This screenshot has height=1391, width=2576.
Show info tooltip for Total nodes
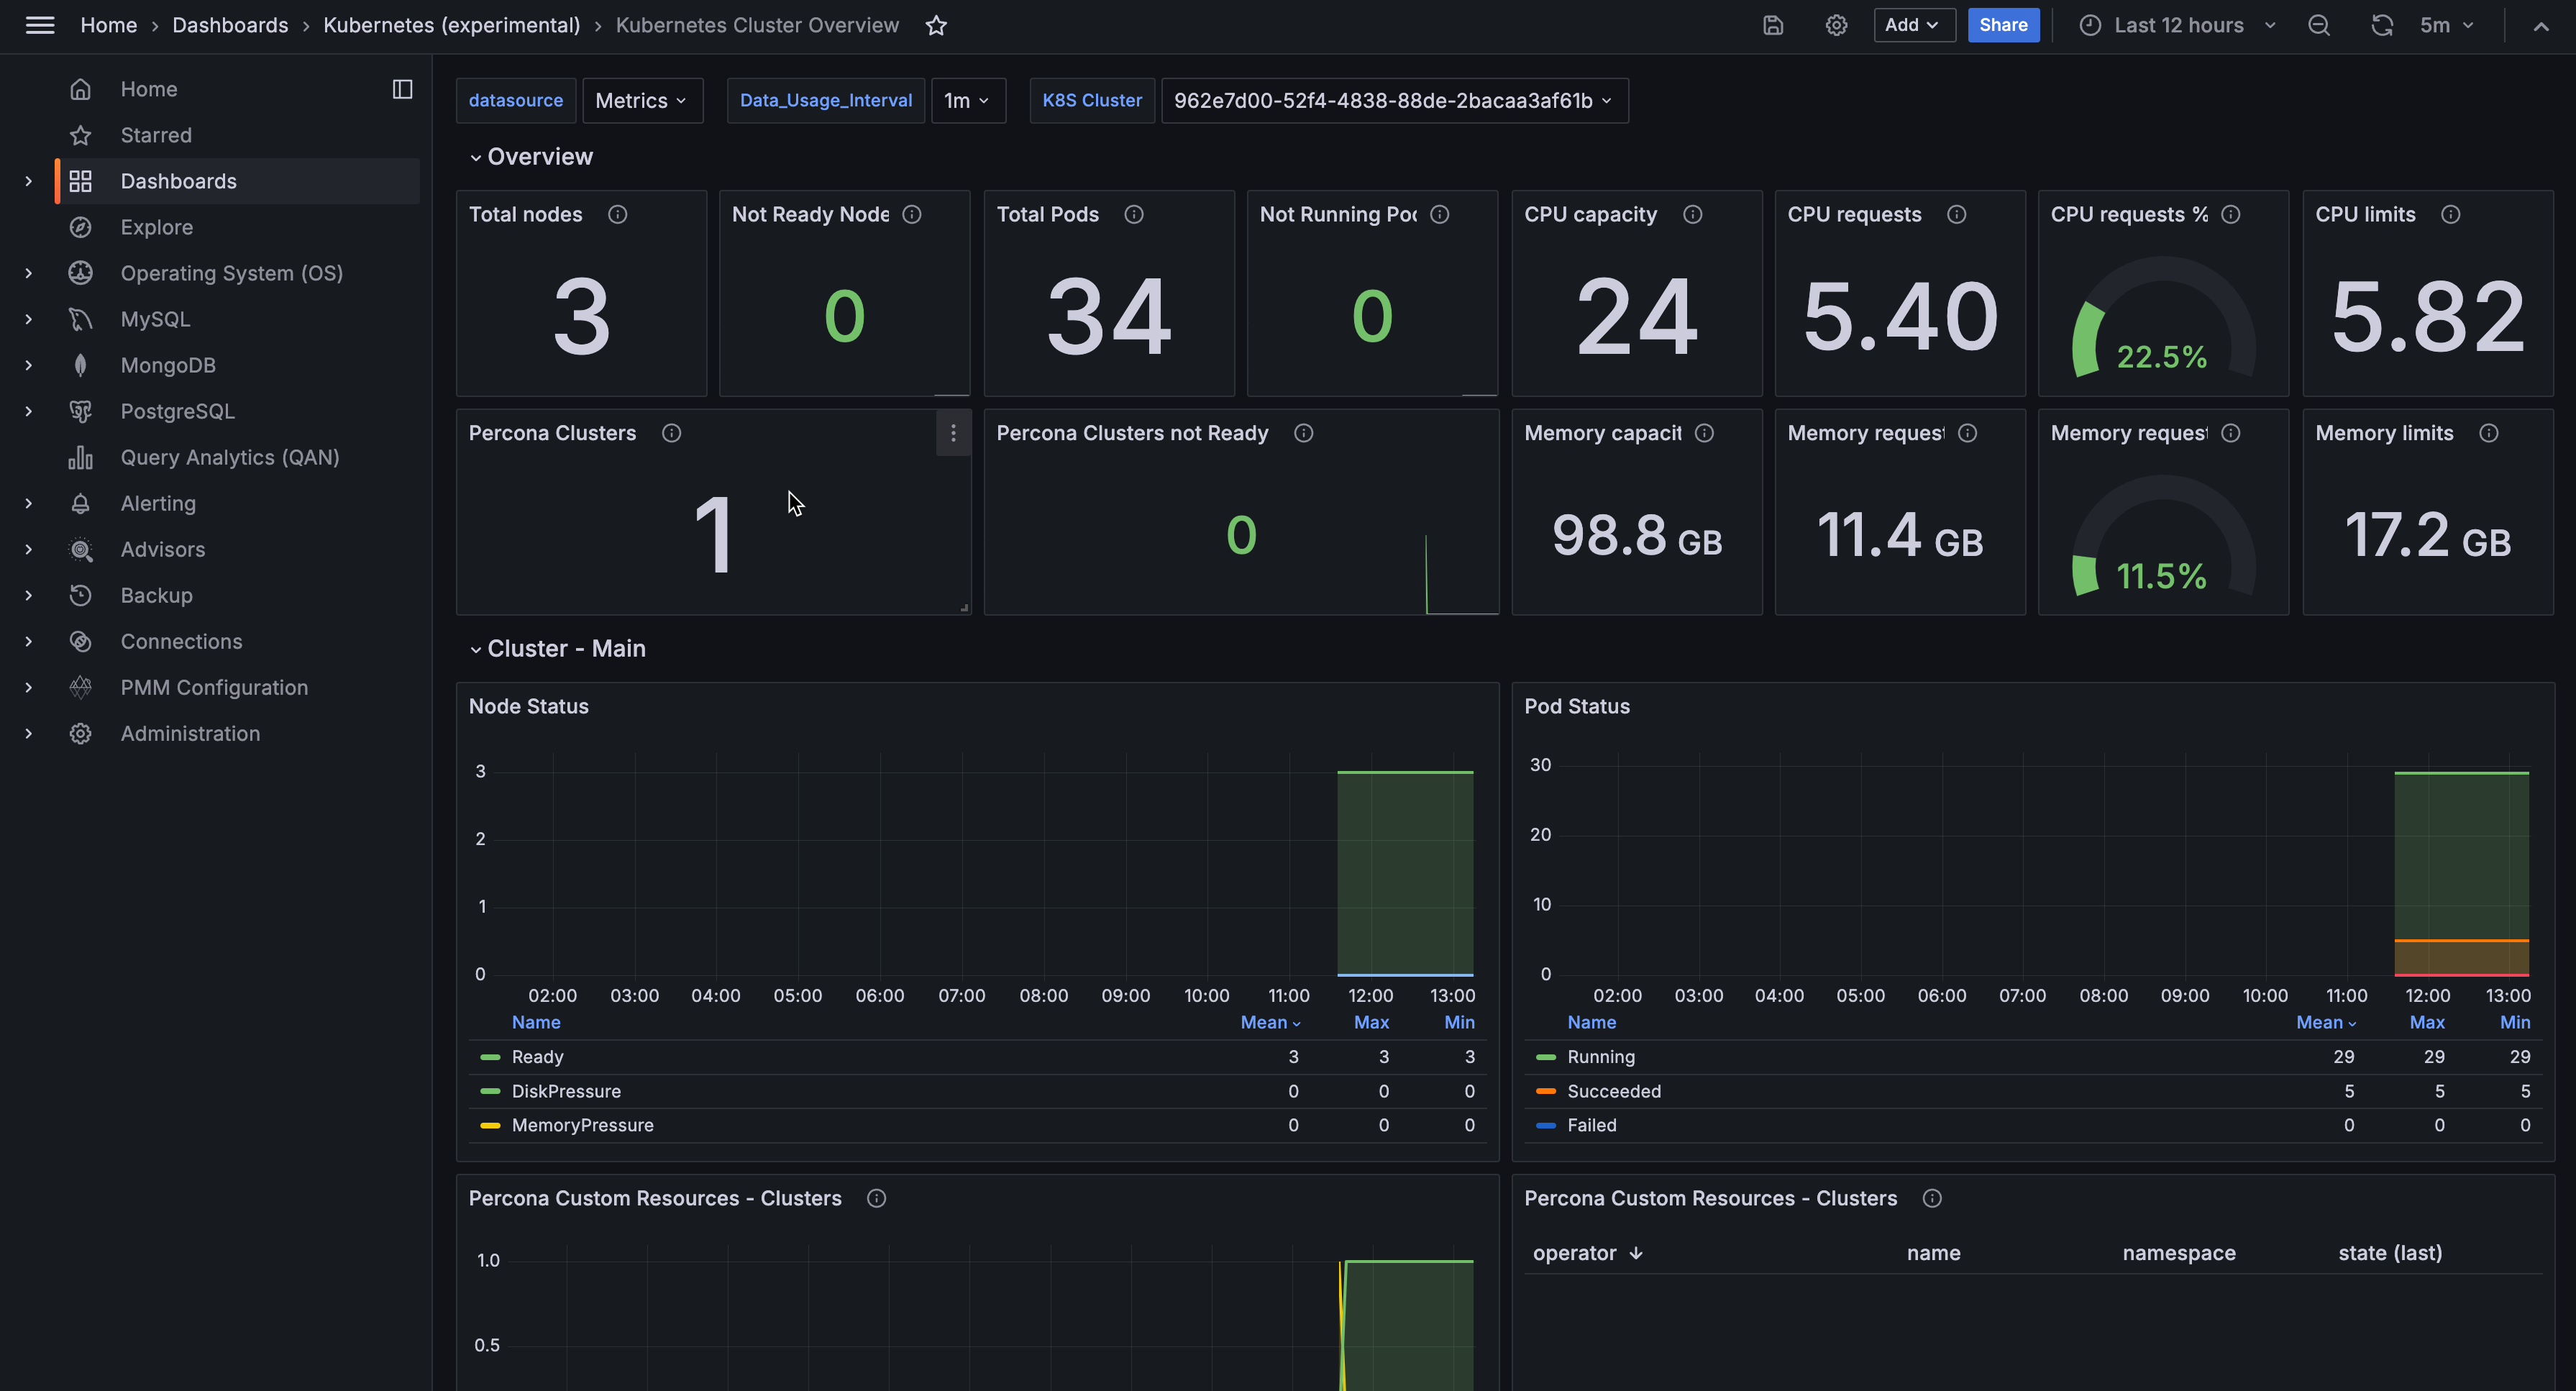click(x=617, y=215)
